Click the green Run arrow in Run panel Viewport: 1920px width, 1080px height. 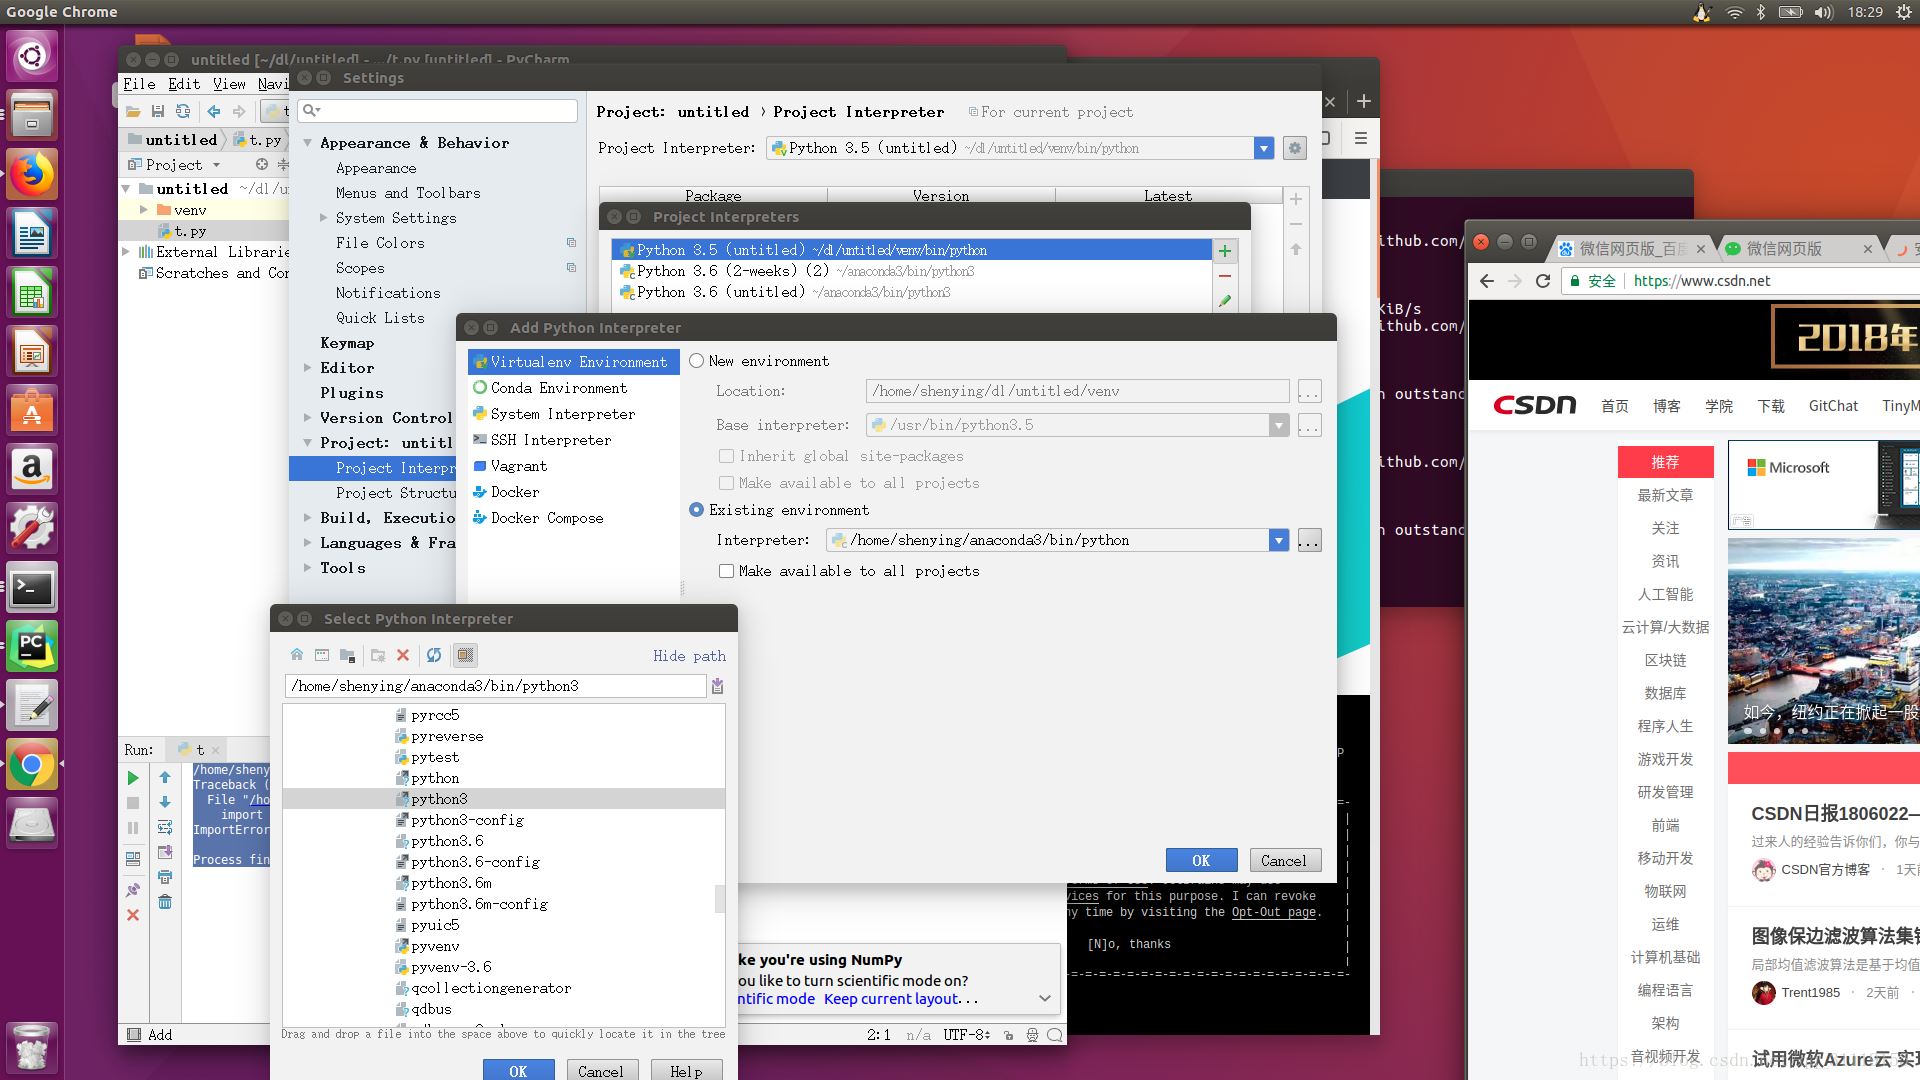click(133, 778)
